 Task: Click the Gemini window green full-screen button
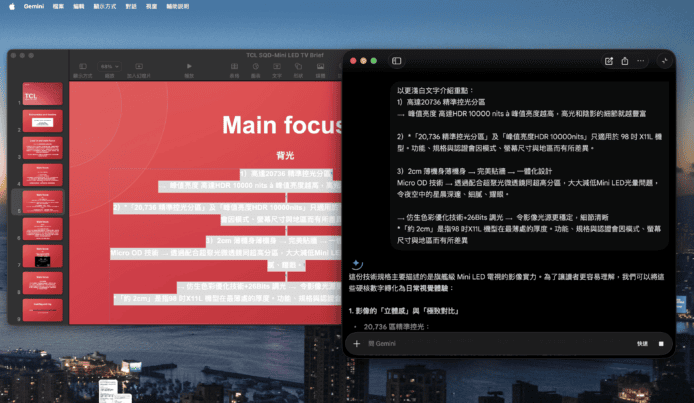tap(374, 61)
